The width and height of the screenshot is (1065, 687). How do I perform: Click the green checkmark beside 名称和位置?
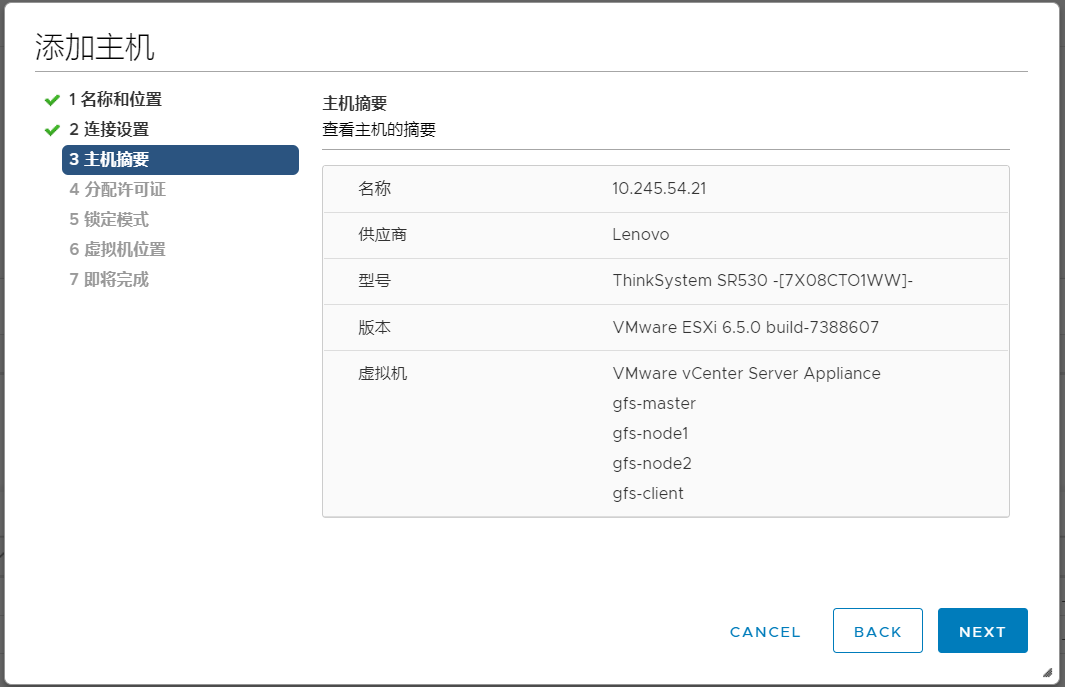[x=52, y=101]
